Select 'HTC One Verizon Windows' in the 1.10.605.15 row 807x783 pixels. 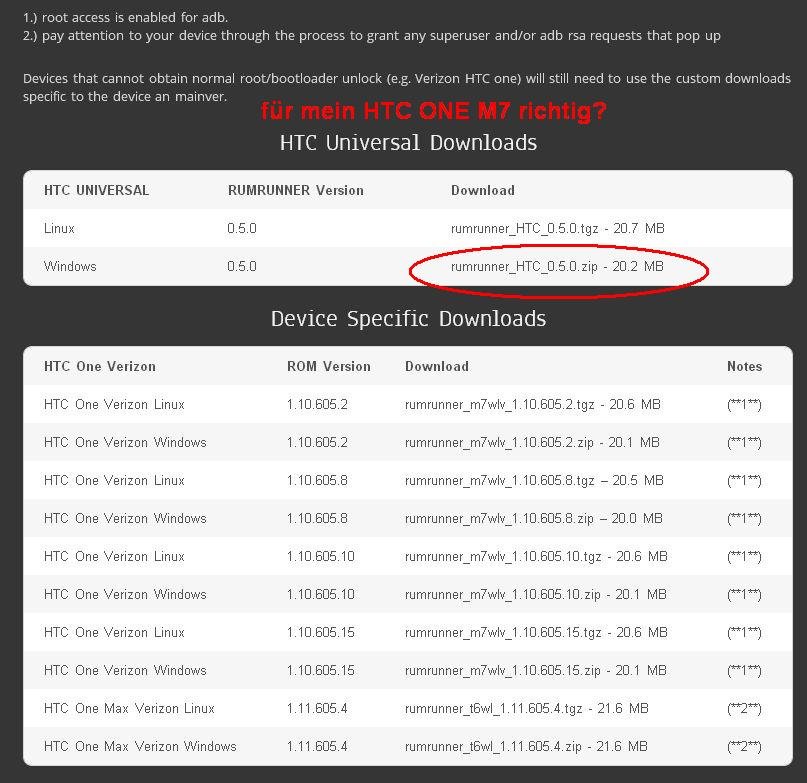[125, 670]
